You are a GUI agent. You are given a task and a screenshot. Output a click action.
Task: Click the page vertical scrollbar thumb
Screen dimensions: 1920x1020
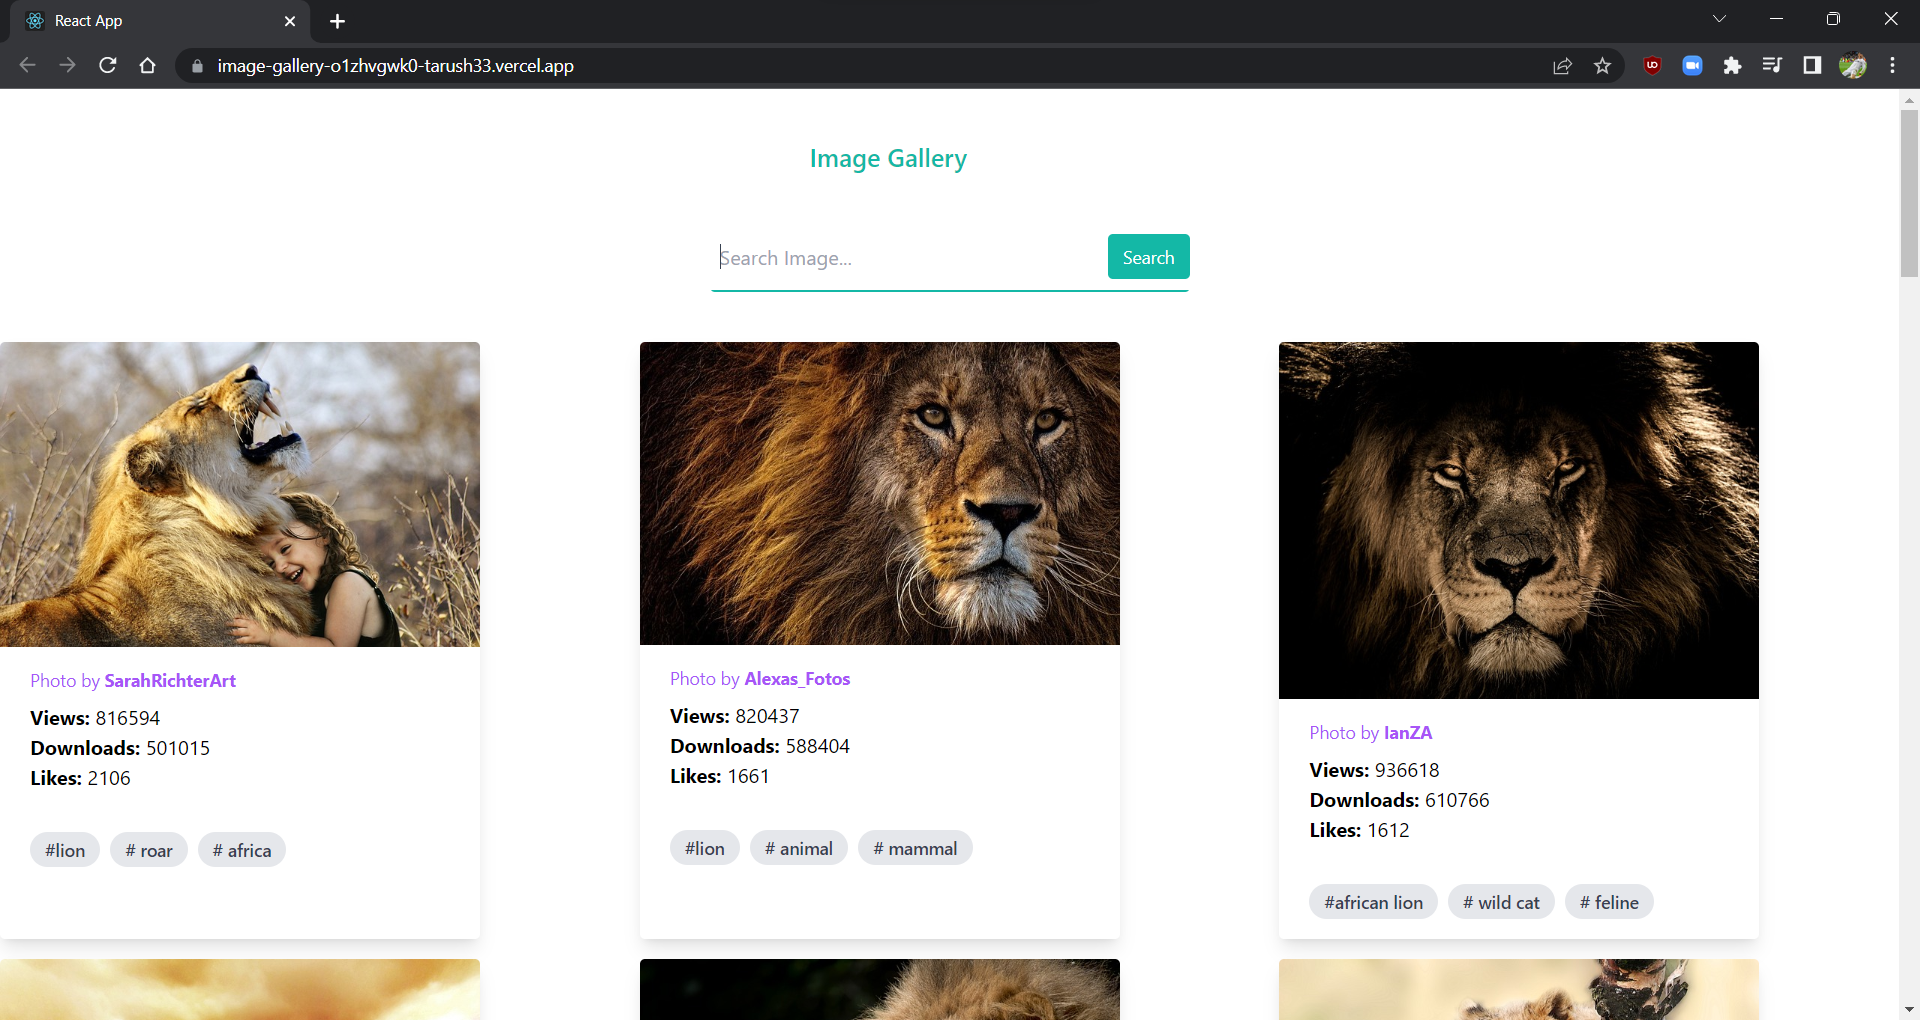[x=1909, y=192]
